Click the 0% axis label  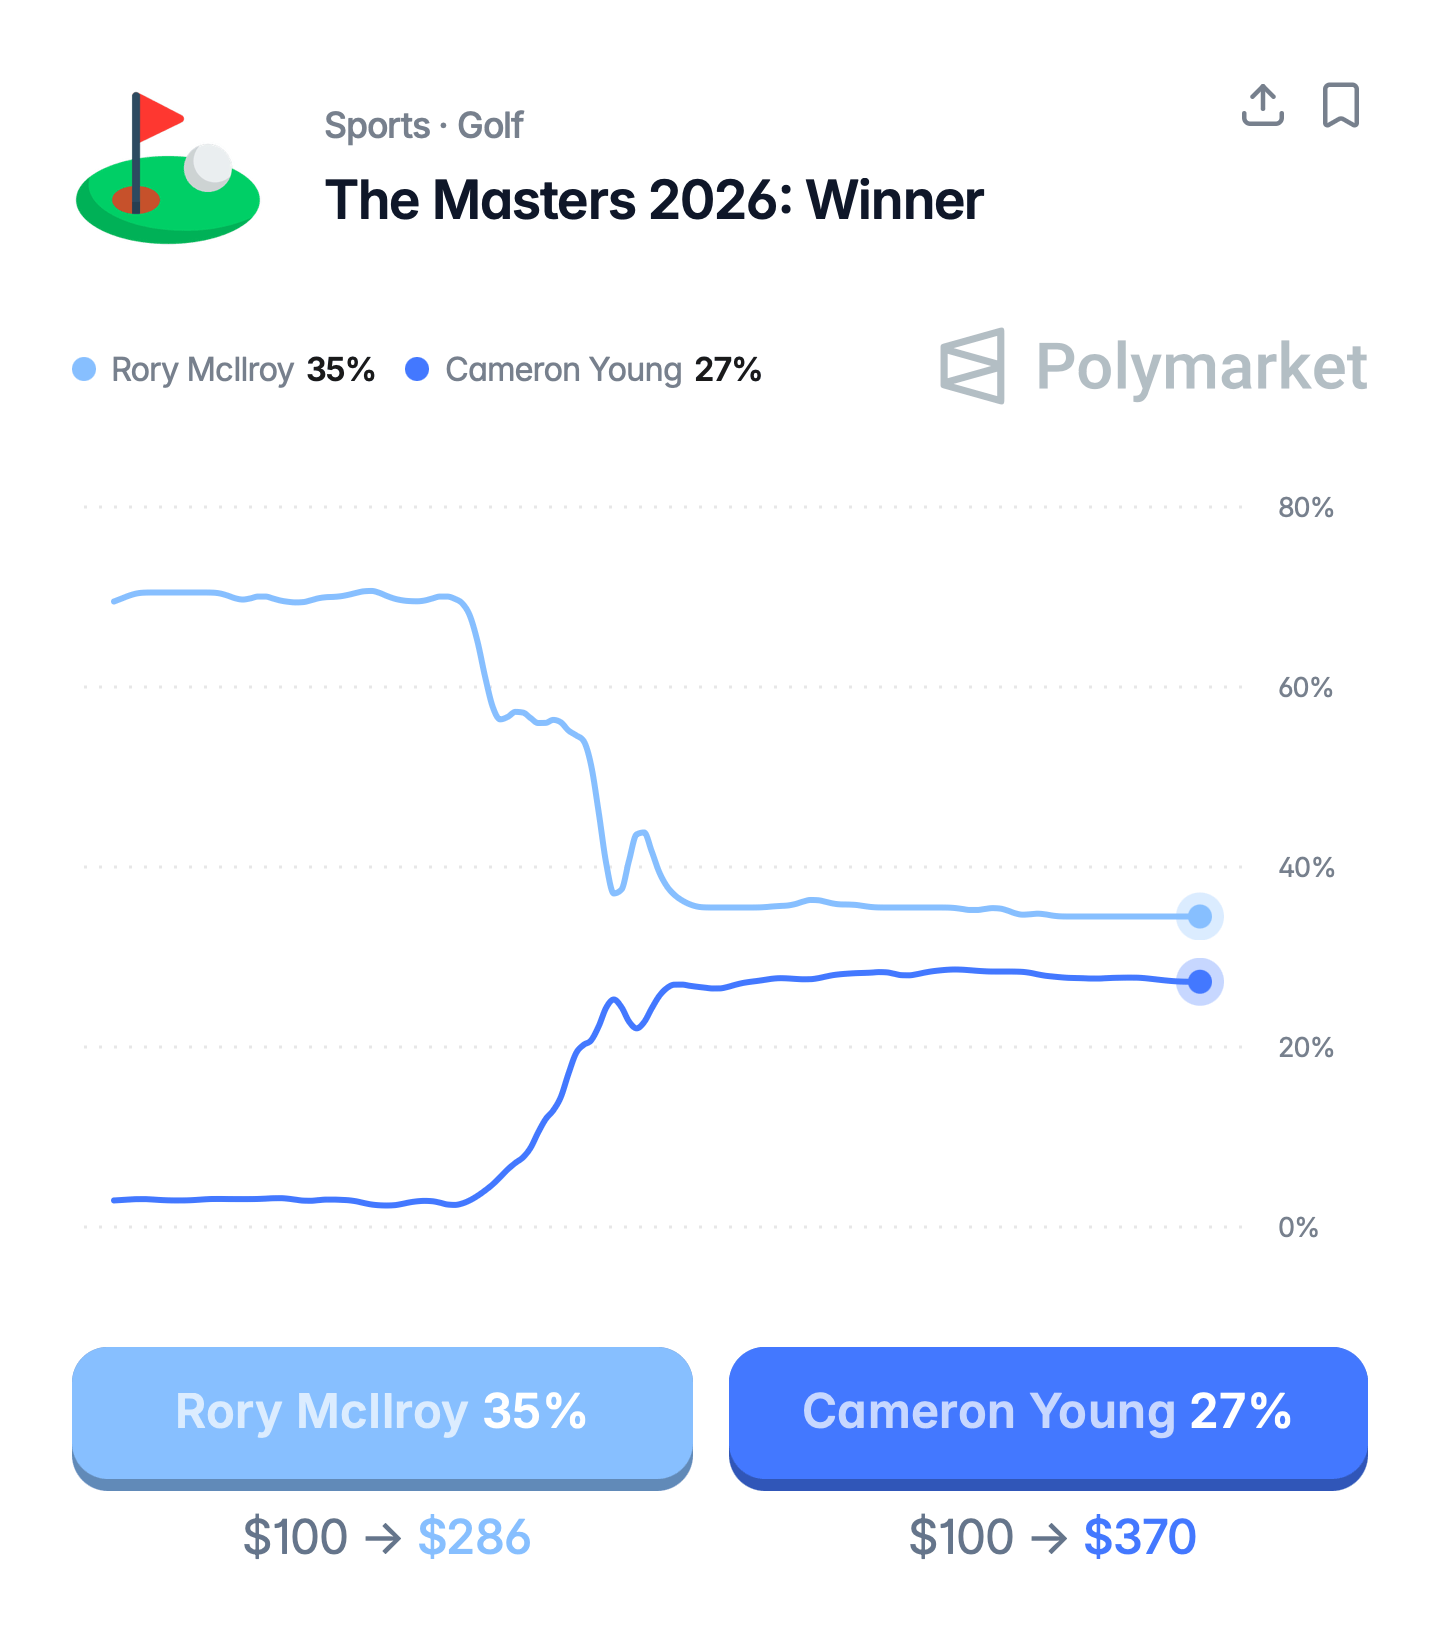pyautogui.click(x=1298, y=1228)
